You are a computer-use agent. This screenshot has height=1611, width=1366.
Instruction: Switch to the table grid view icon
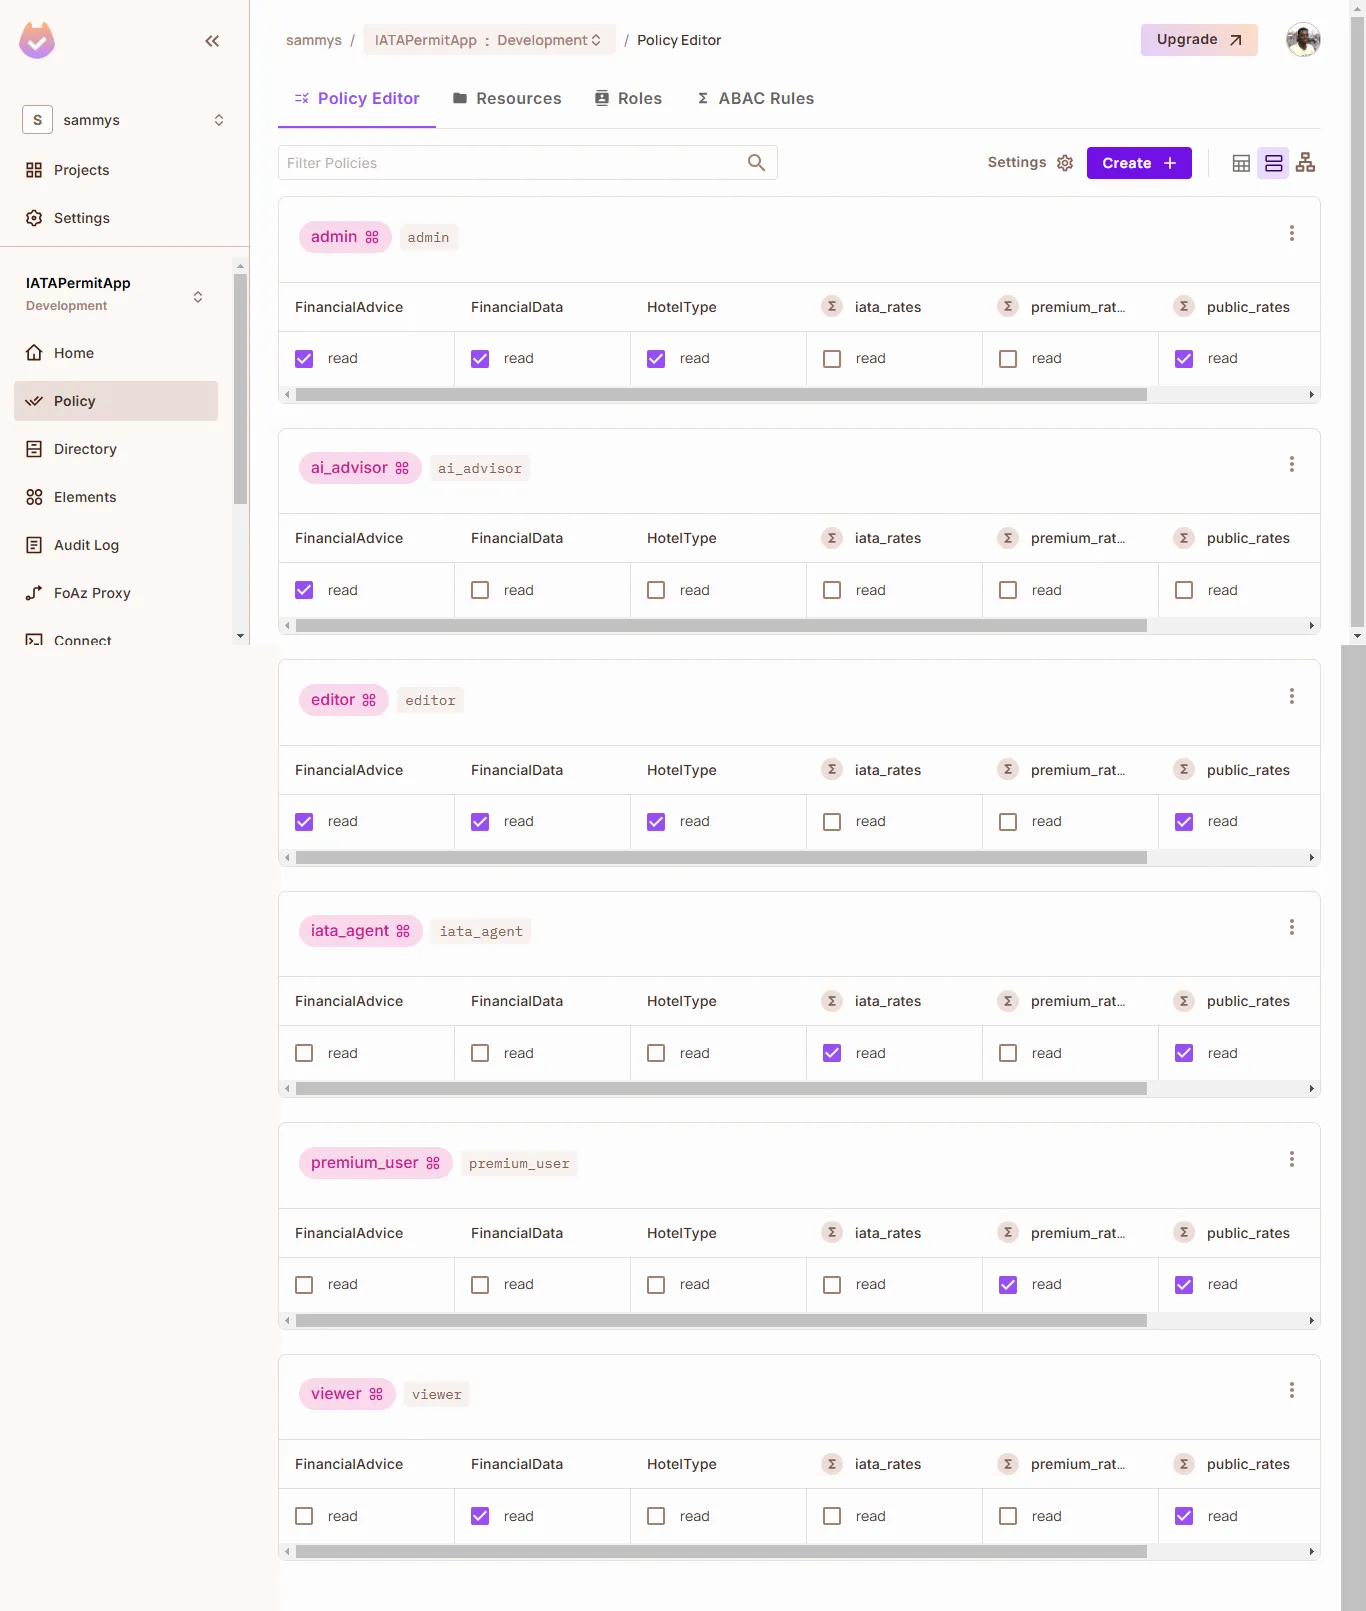[1241, 163]
